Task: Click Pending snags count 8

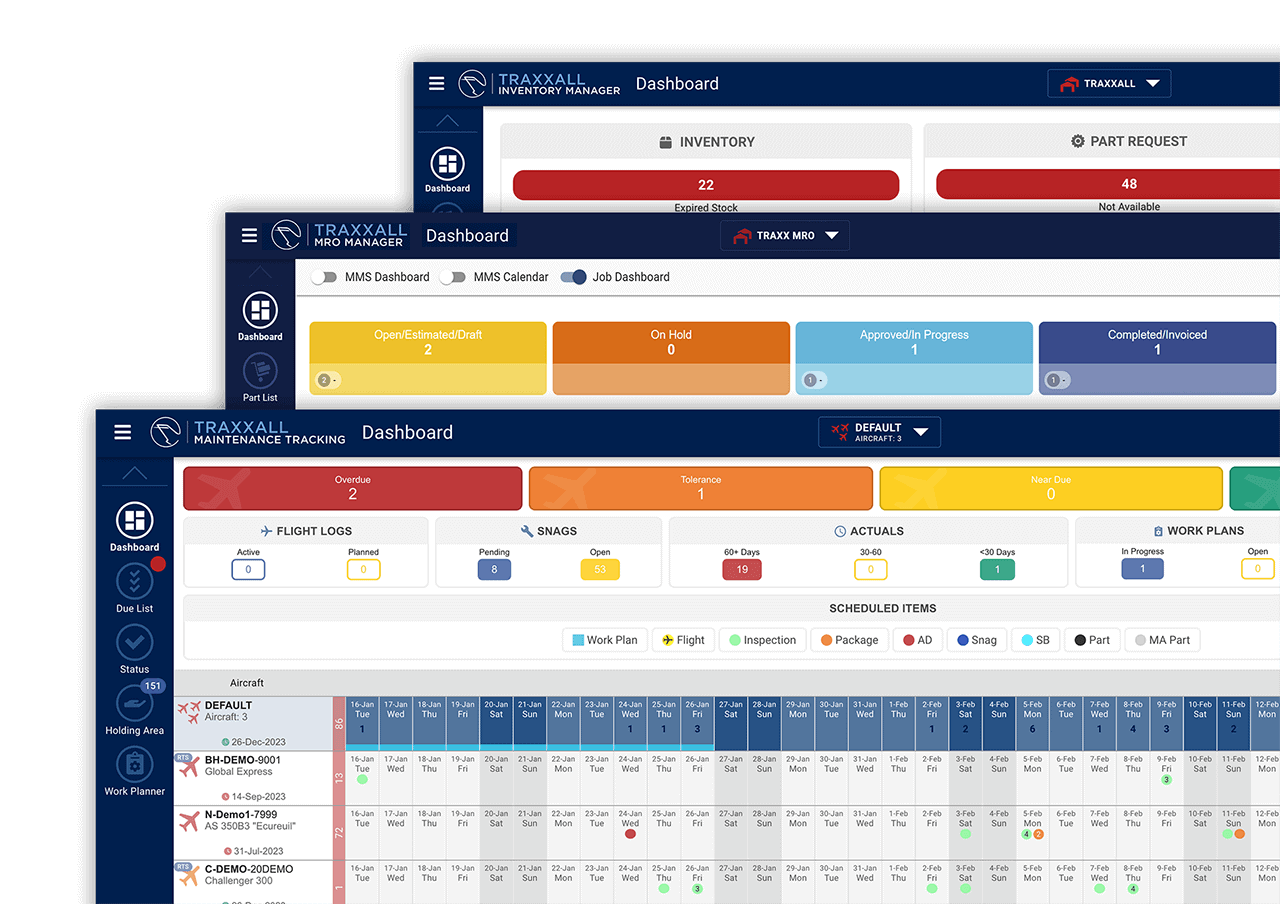Action: (x=494, y=570)
